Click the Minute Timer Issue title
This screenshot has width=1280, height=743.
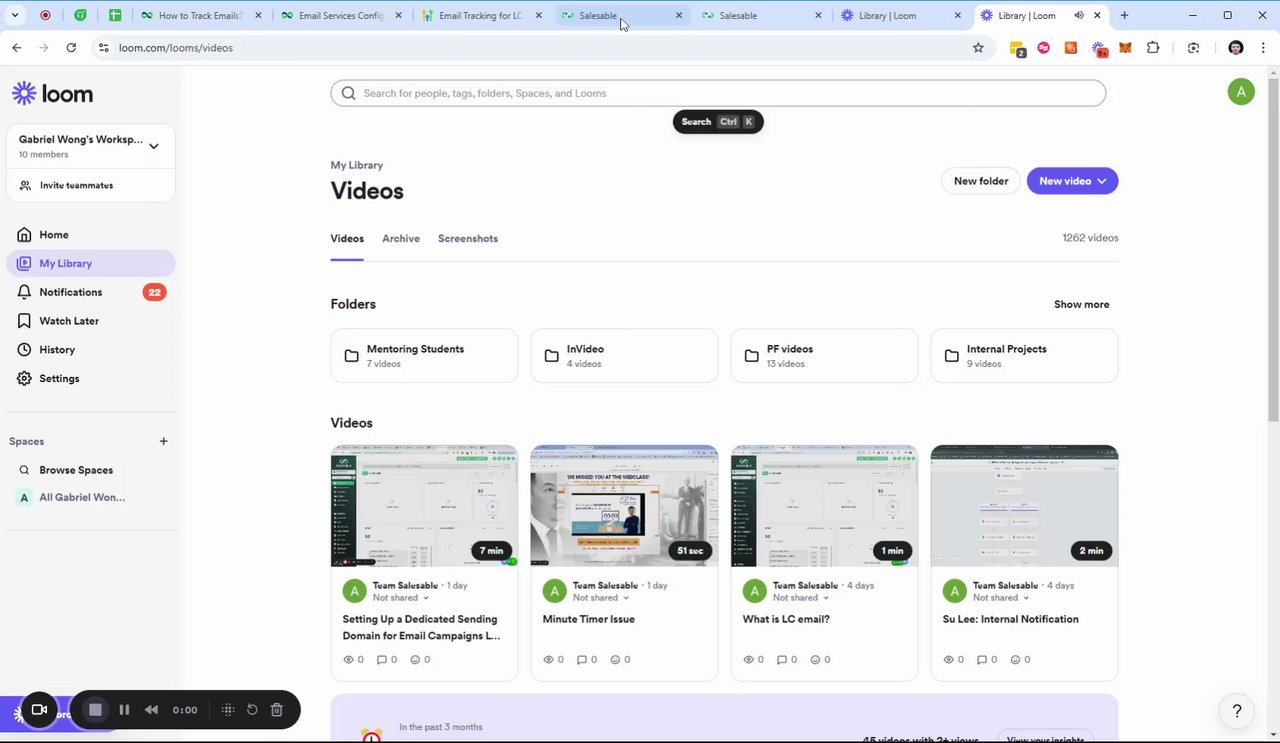coord(588,619)
